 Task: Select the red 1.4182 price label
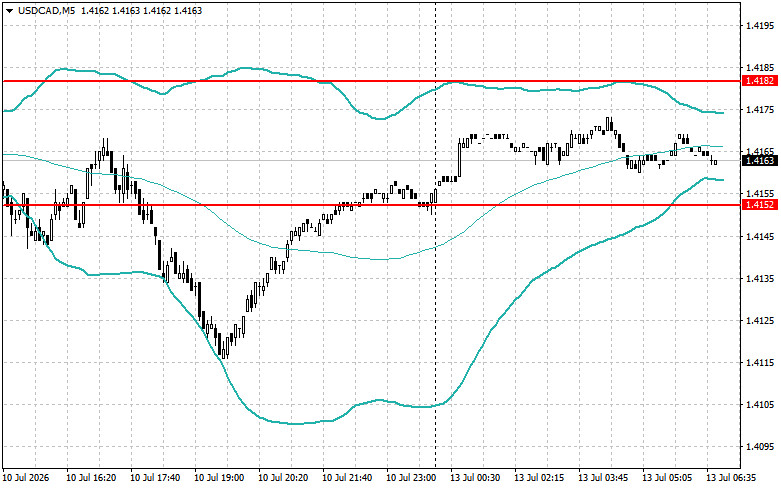point(760,81)
